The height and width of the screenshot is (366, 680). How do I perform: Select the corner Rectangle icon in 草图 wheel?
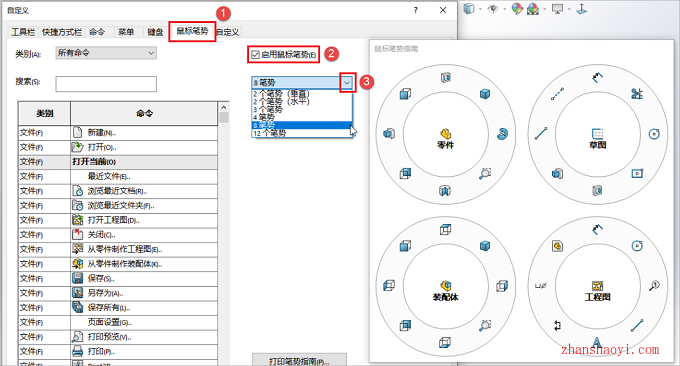click(x=637, y=173)
